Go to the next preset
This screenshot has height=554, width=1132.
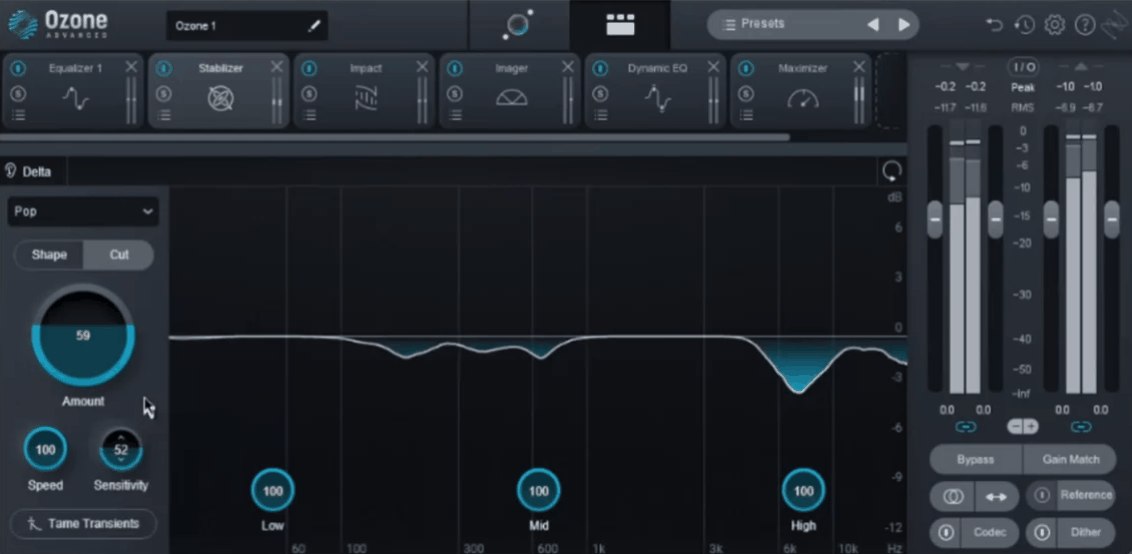[x=904, y=25]
